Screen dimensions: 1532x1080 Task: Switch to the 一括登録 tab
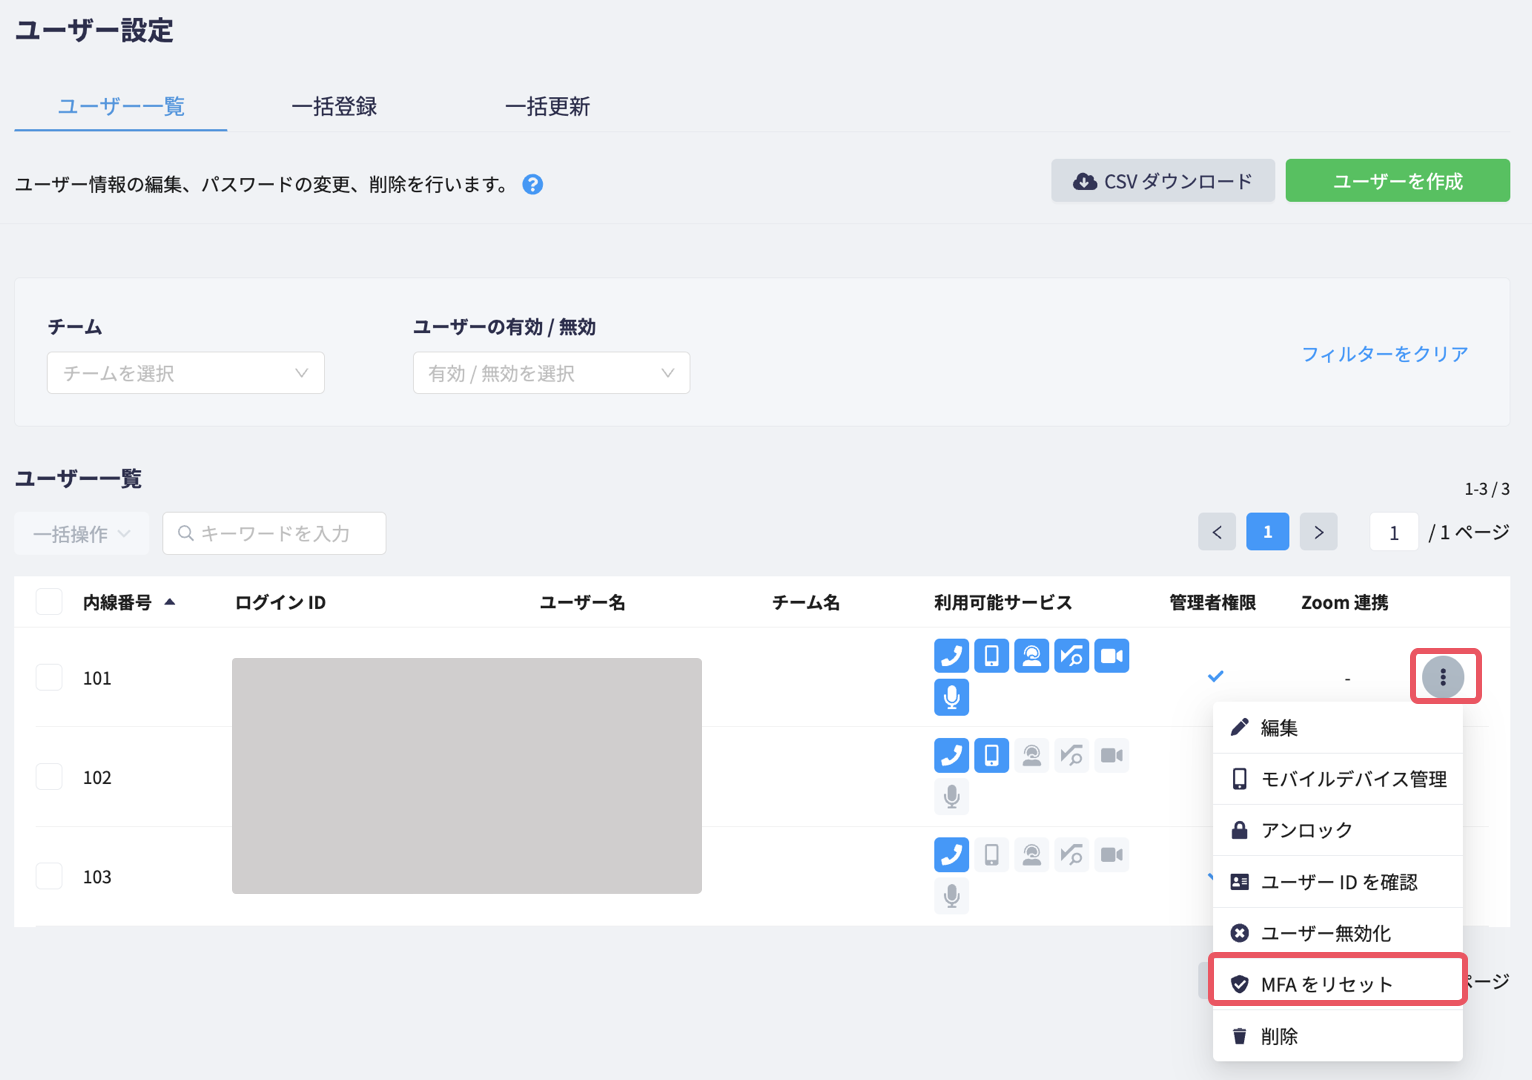(x=334, y=107)
